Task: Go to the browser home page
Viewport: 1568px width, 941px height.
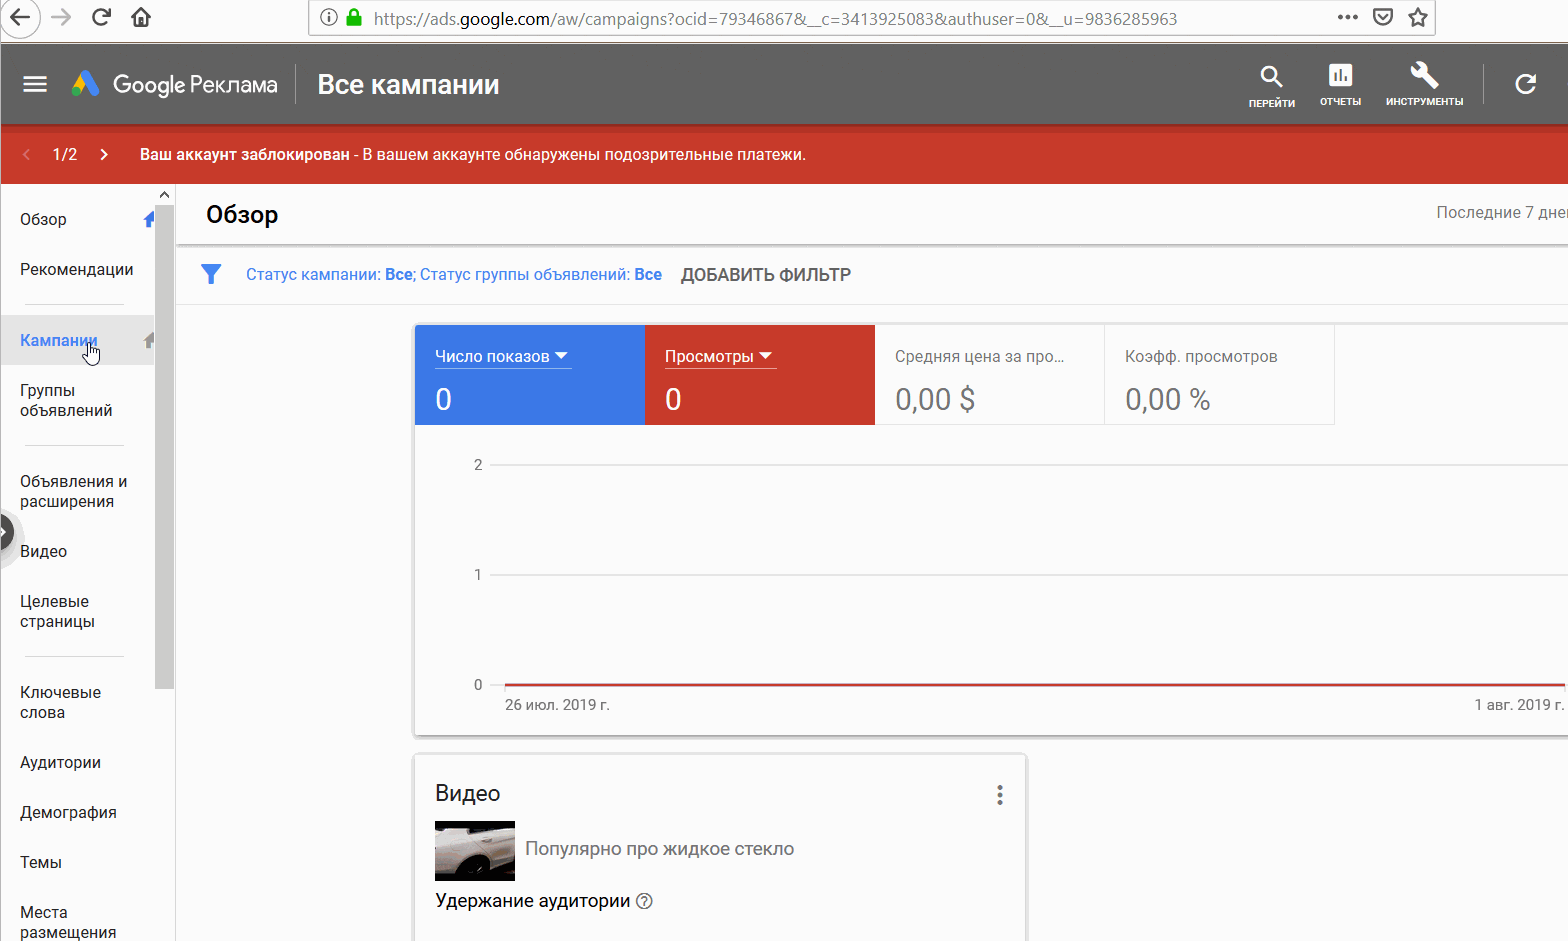Action: click(141, 17)
